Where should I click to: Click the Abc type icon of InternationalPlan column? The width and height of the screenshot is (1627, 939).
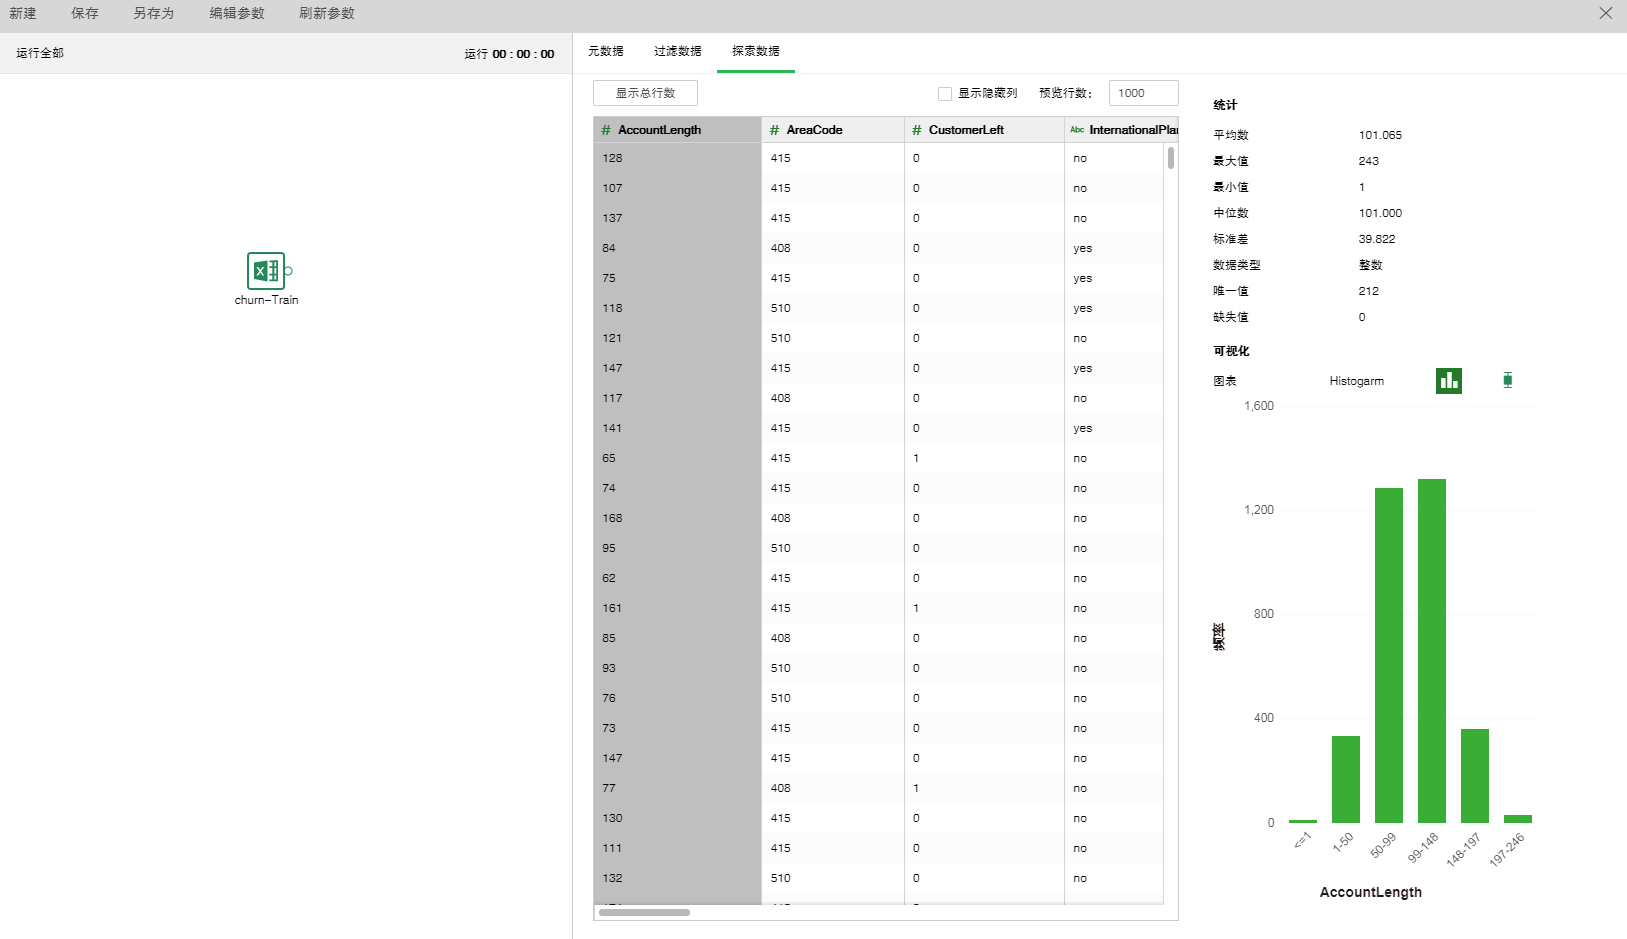coord(1077,130)
